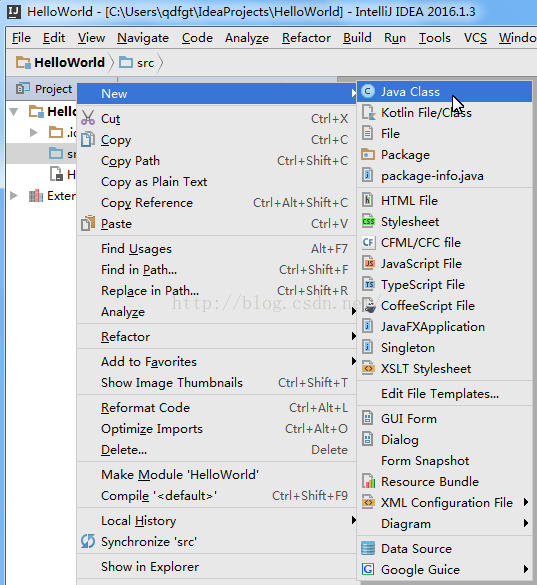The height and width of the screenshot is (585, 537).
Task: Click the JavaScript File icon
Action: [x=368, y=263]
